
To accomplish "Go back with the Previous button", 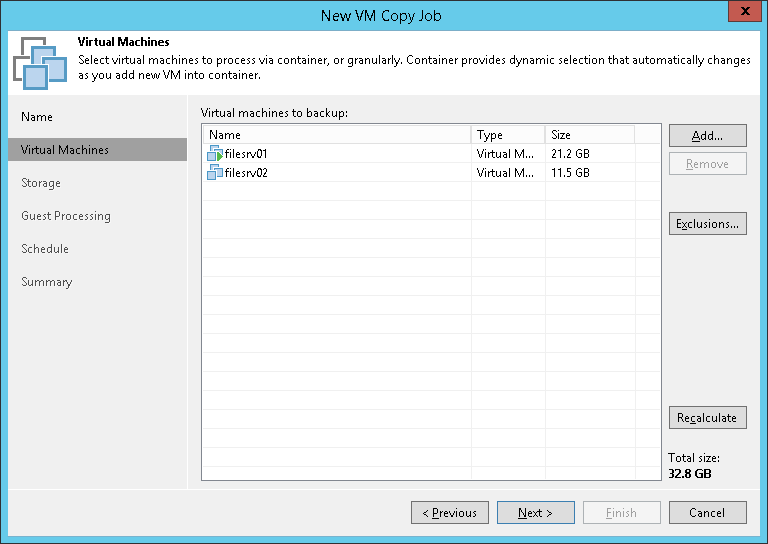I will (449, 513).
